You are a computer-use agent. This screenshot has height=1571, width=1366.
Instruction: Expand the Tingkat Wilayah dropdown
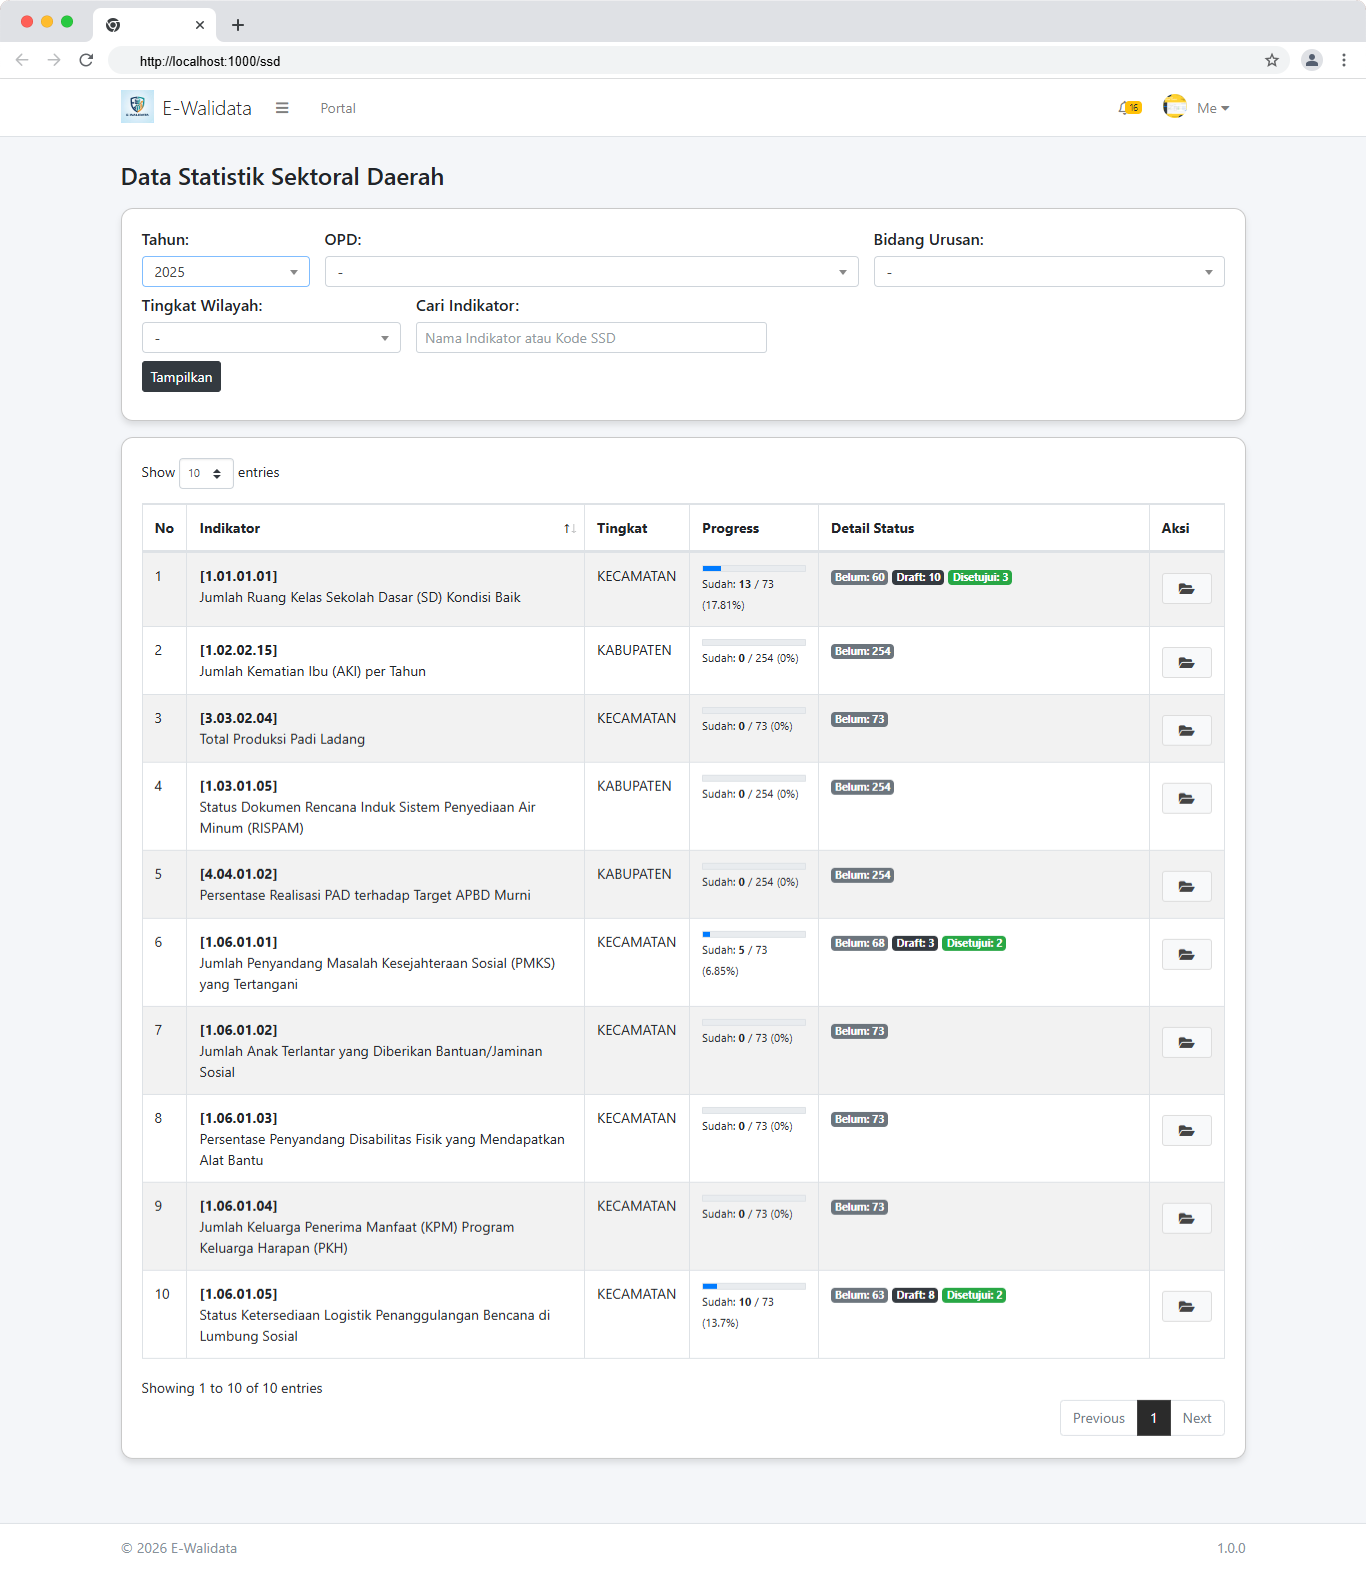tap(271, 338)
